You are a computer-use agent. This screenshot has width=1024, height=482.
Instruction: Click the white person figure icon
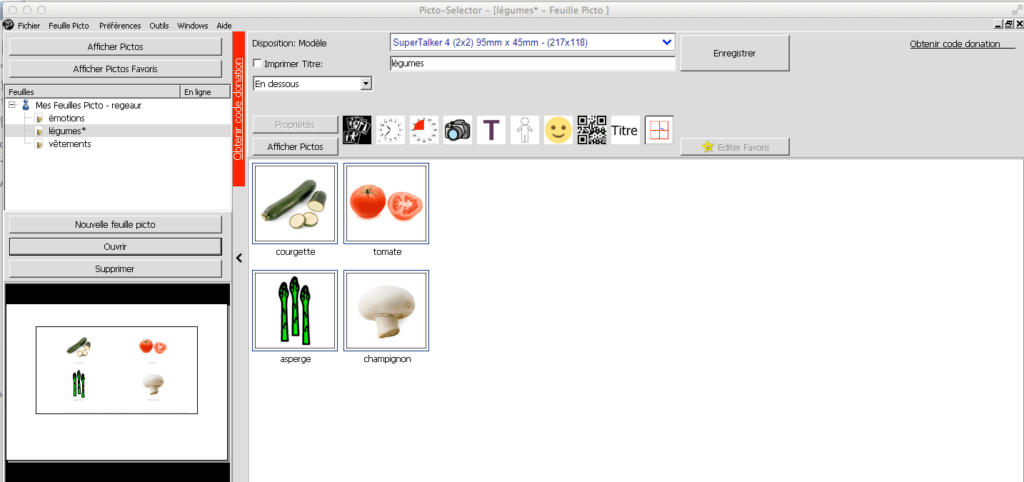pyautogui.click(x=524, y=130)
